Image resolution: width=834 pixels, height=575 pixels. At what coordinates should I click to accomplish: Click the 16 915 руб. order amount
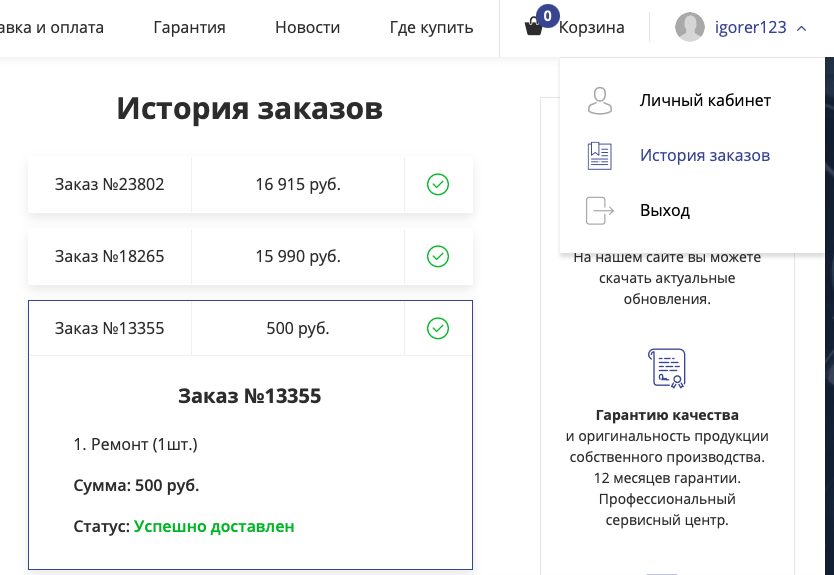298,185
